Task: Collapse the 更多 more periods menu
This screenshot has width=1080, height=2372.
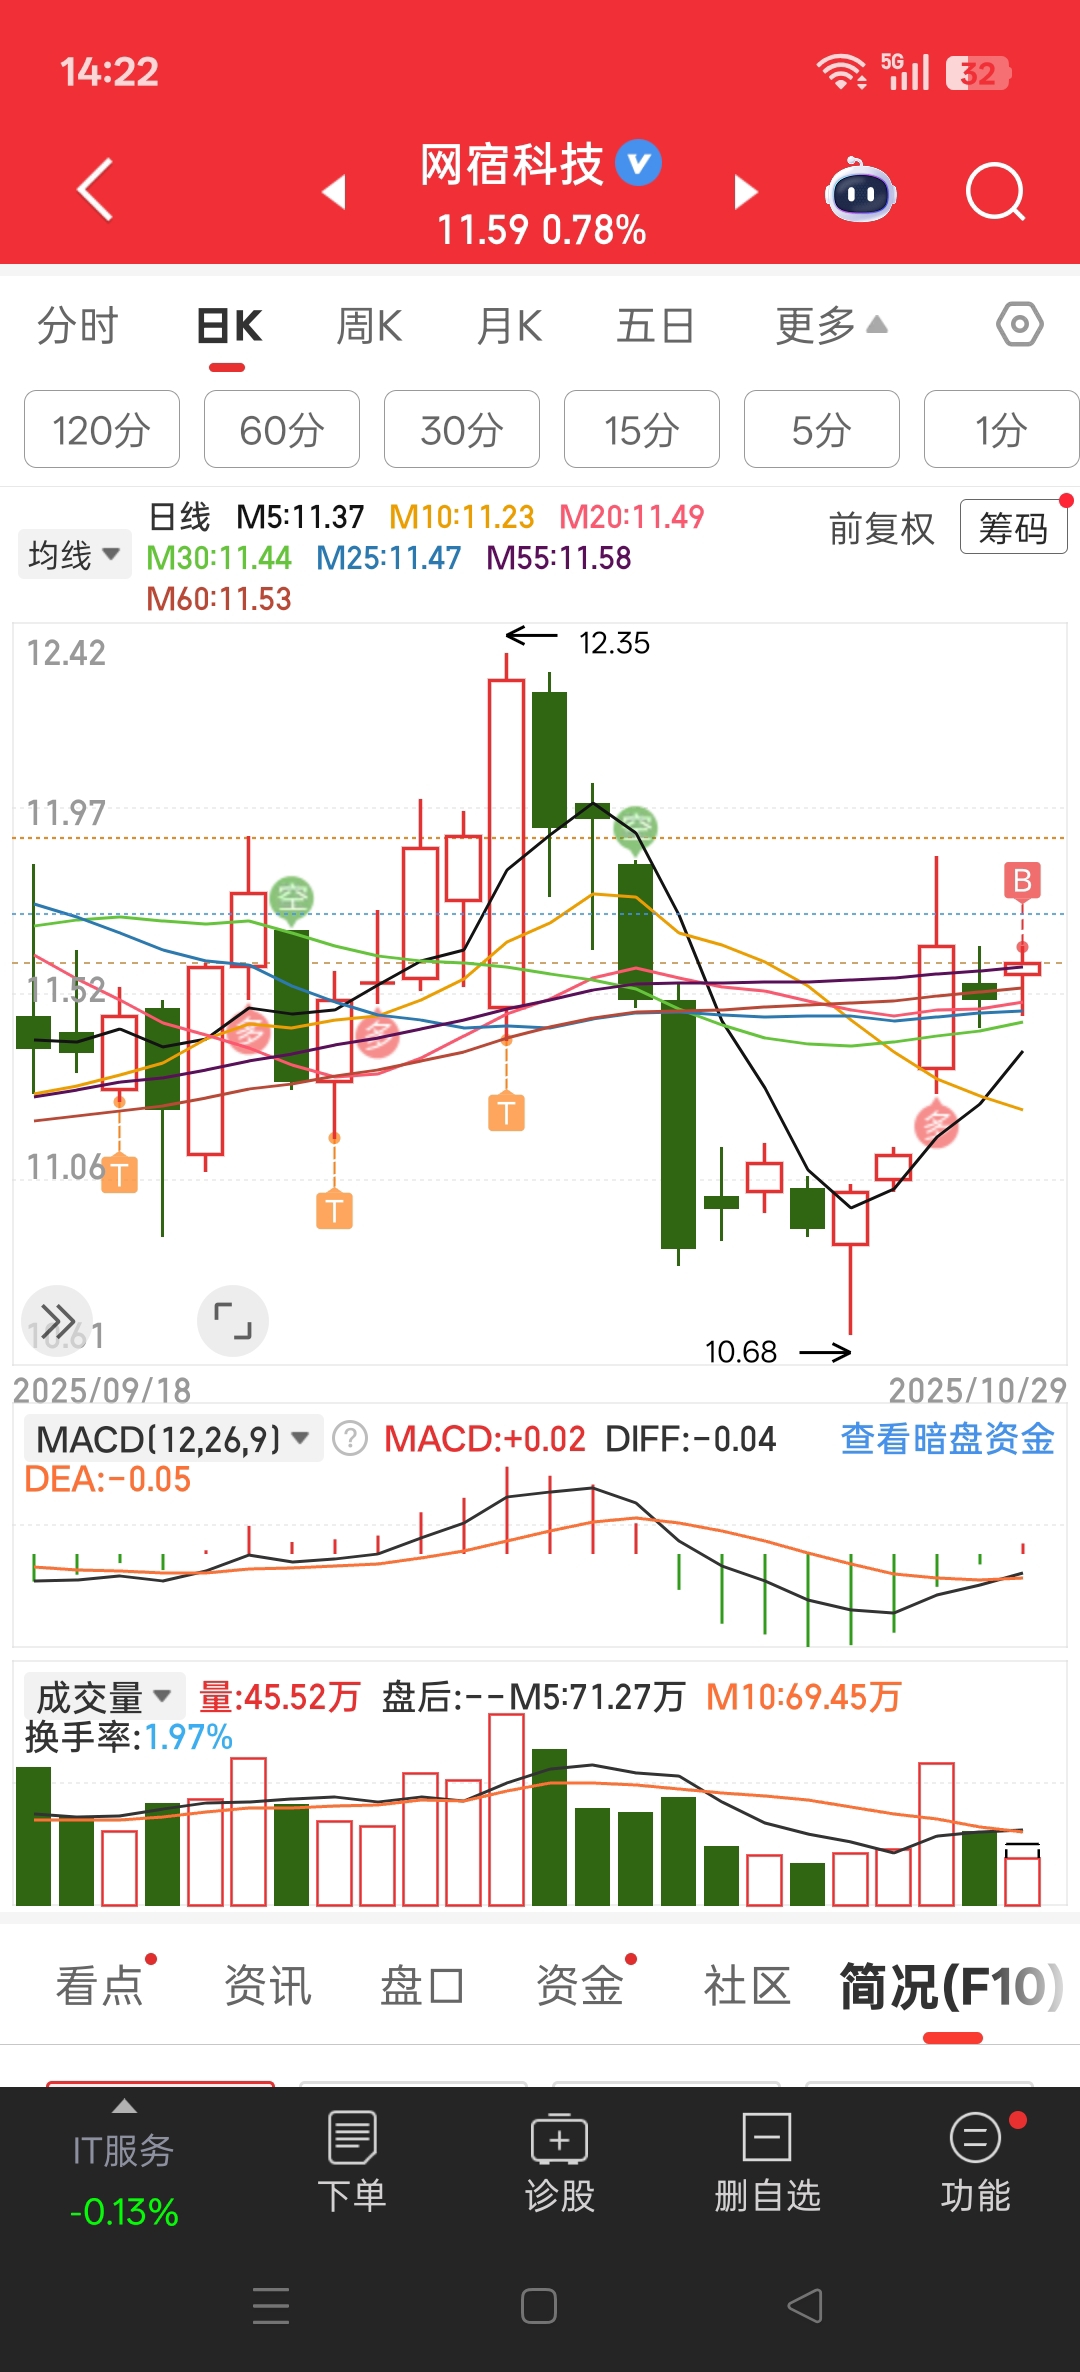Action: 831,326
